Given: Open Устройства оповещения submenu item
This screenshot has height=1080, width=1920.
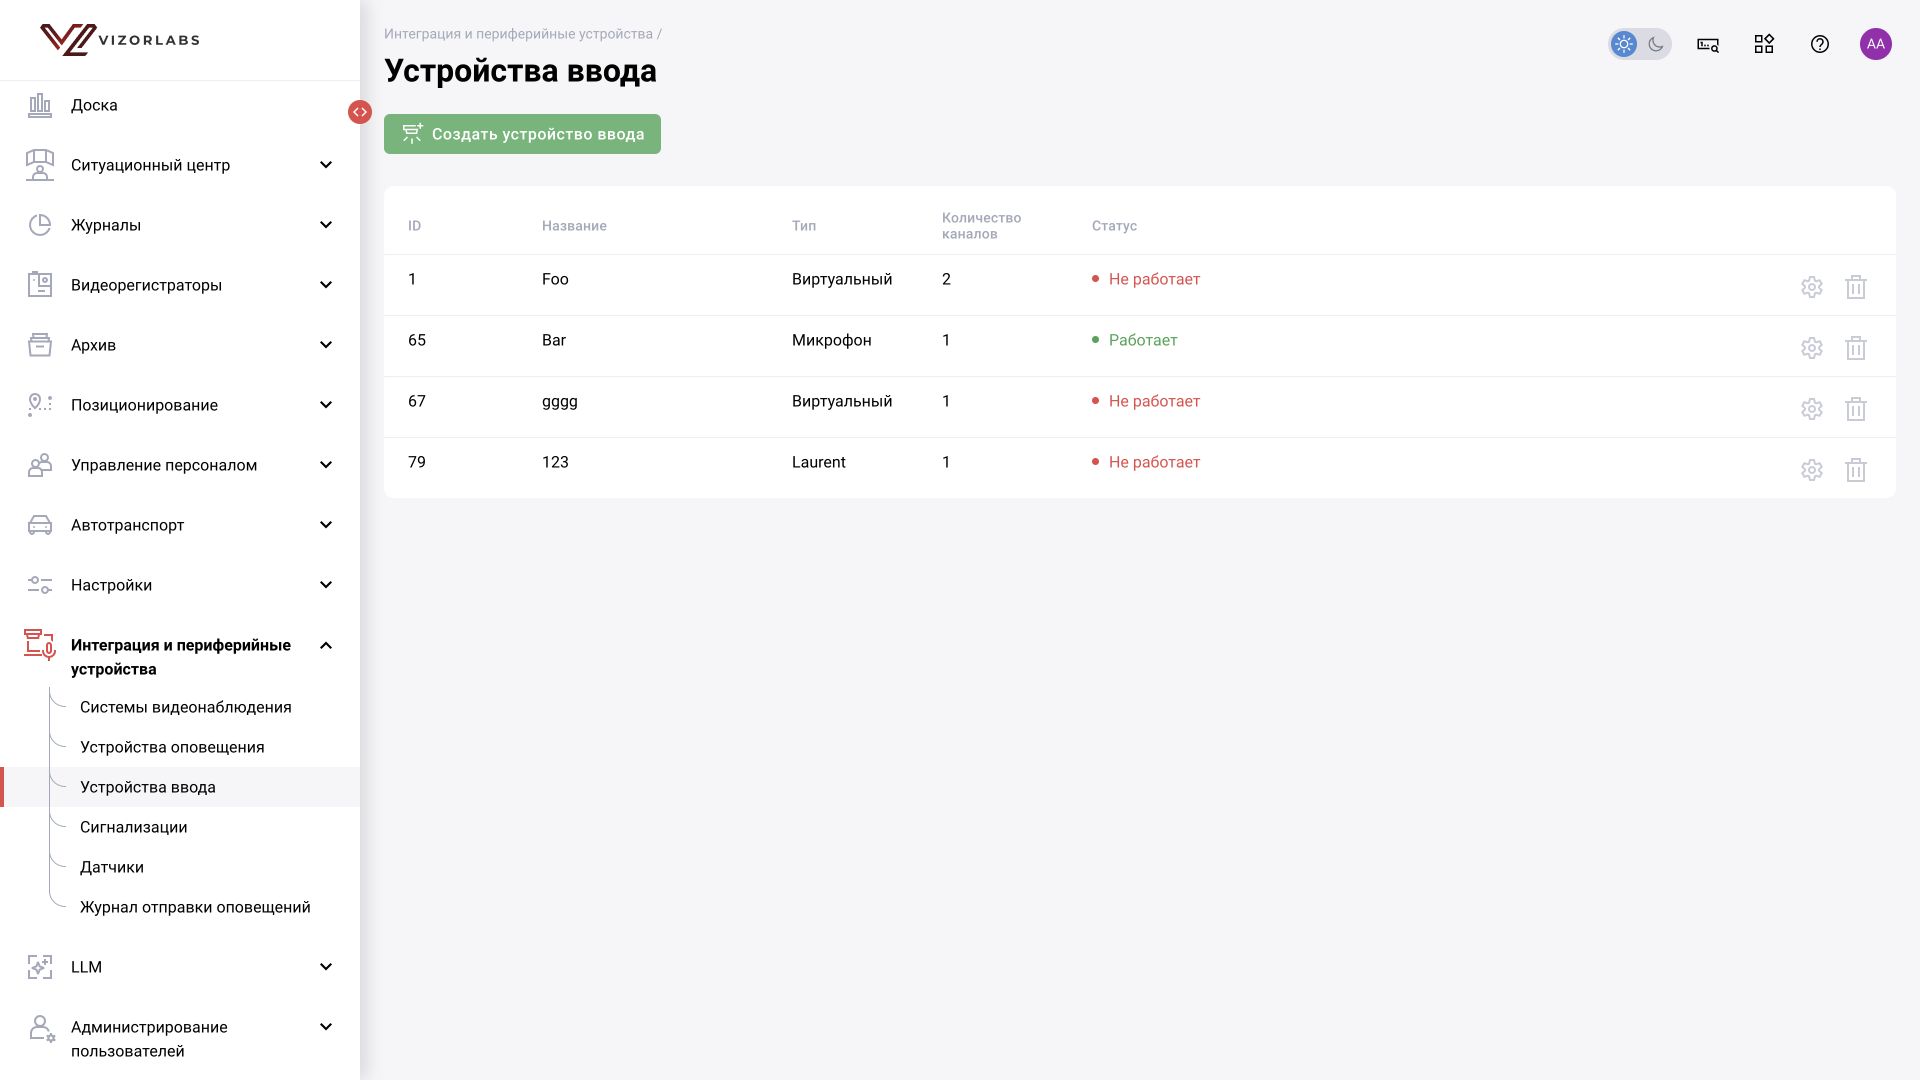Looking at the screenshot, I should coord(172,747).
